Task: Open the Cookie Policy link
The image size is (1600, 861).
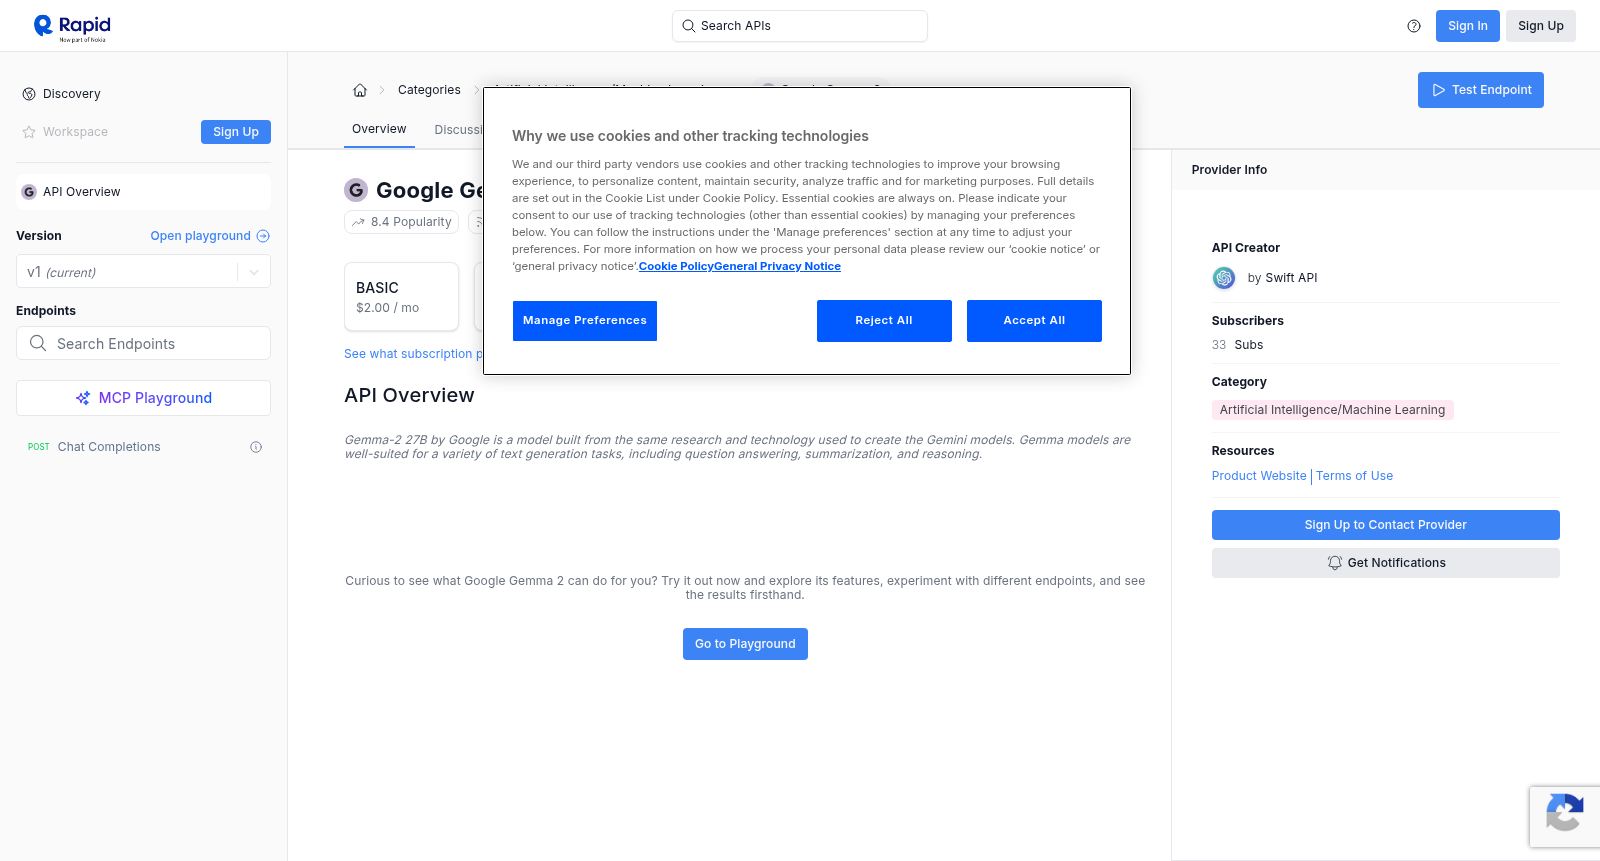Action: [x=676, y=266]
